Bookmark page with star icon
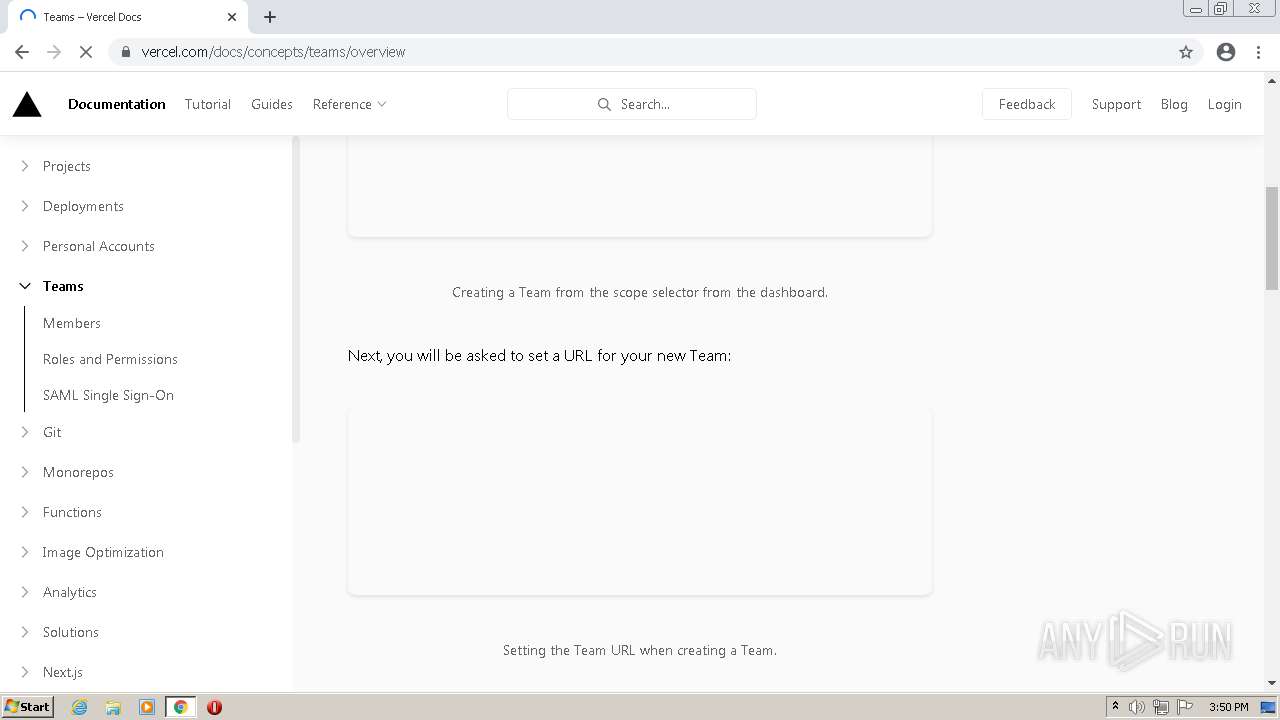The height and width of the screenshot is (720, 1280). (1186, 52)
